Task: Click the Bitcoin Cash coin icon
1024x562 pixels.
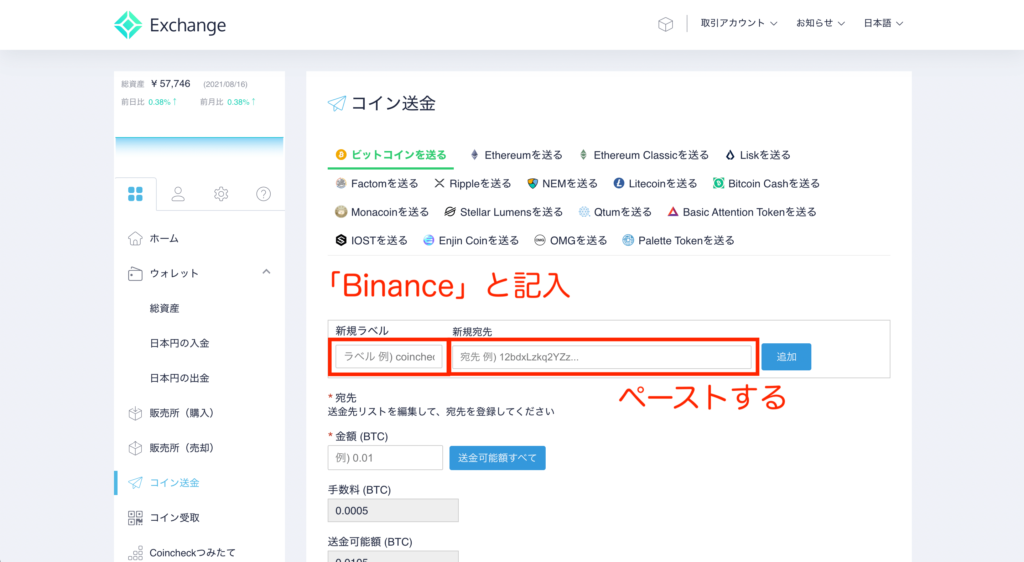Action: point(718,183)
